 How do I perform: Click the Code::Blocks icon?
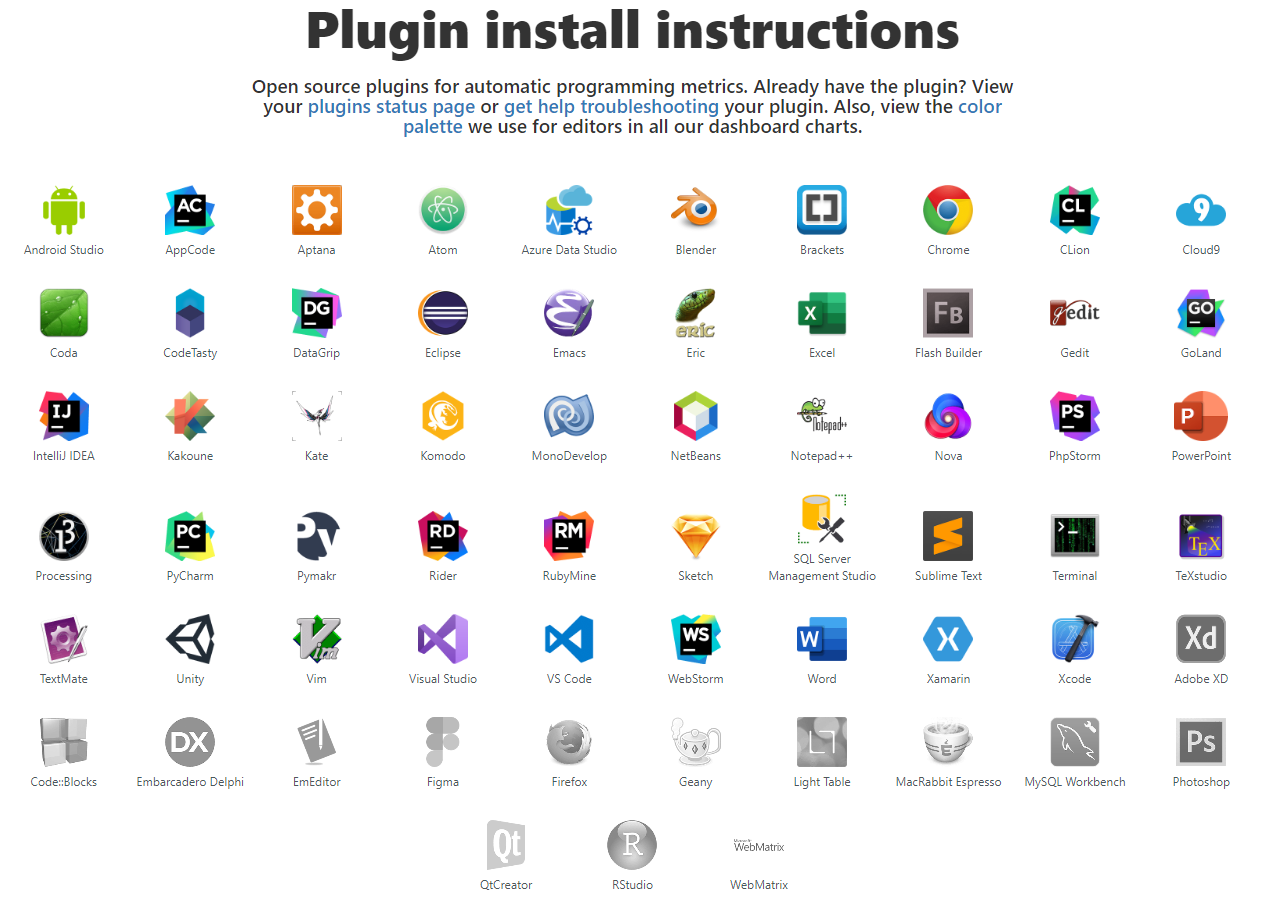(64, 742)
